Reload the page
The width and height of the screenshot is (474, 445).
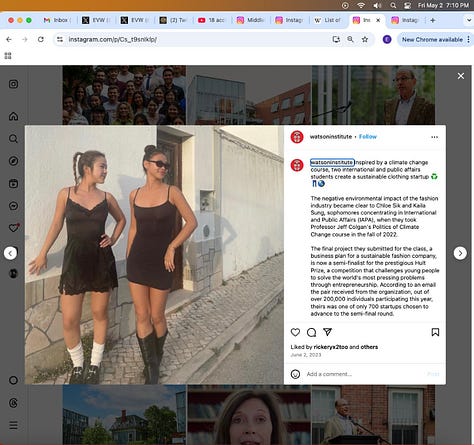tap(41, 39)
